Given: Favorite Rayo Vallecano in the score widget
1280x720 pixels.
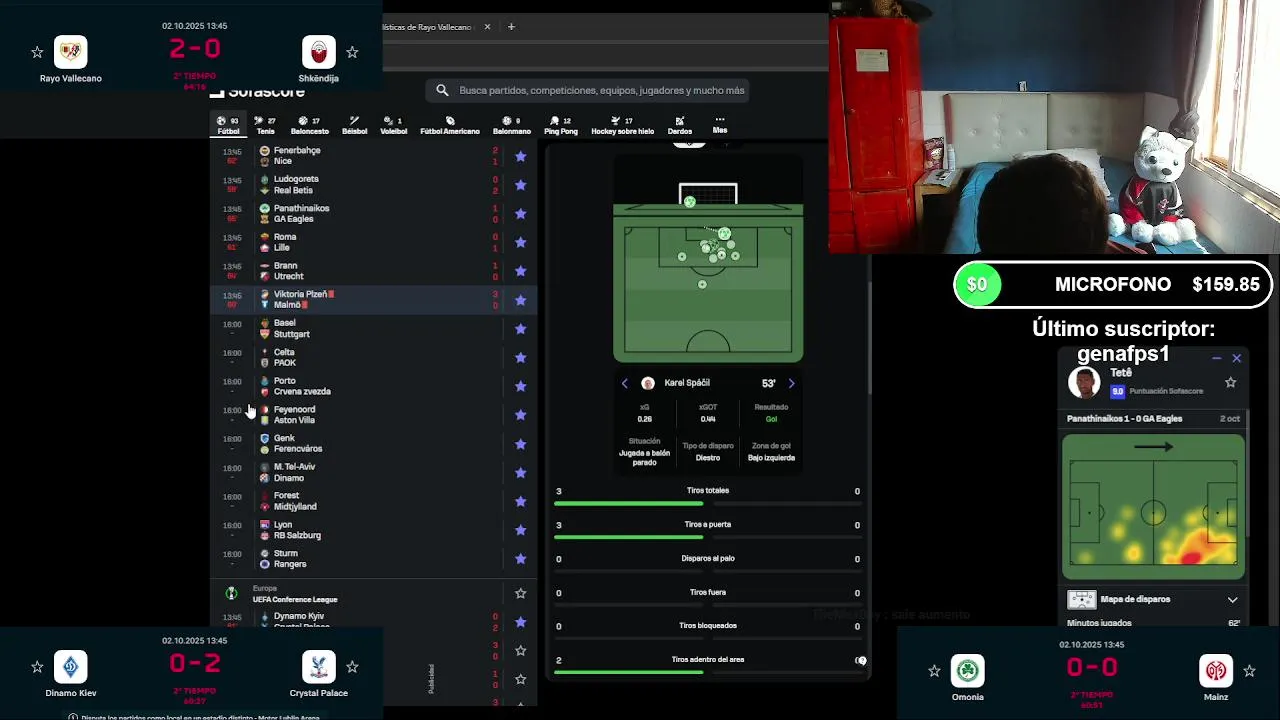Looking at the screenshot, I should coord(37,52).
